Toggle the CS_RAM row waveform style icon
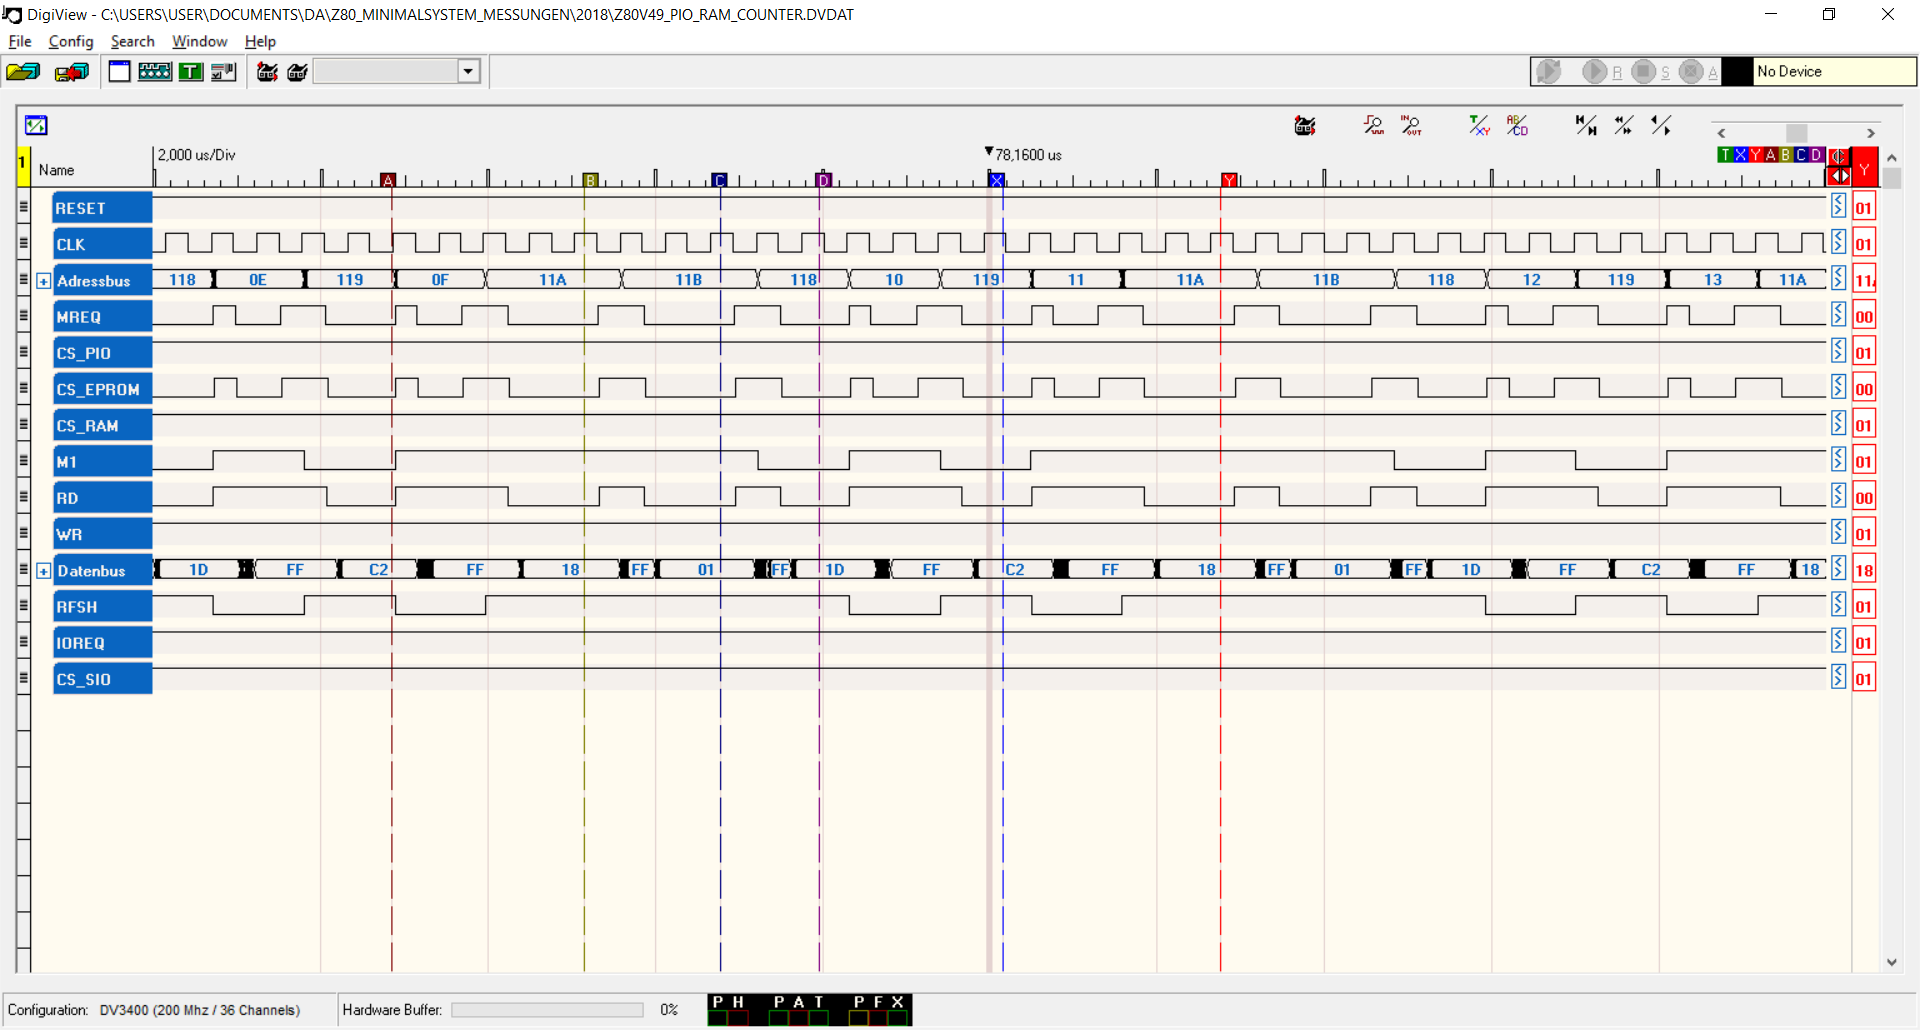This screenshot has height=1030, width=1920. pos(1838,423)
